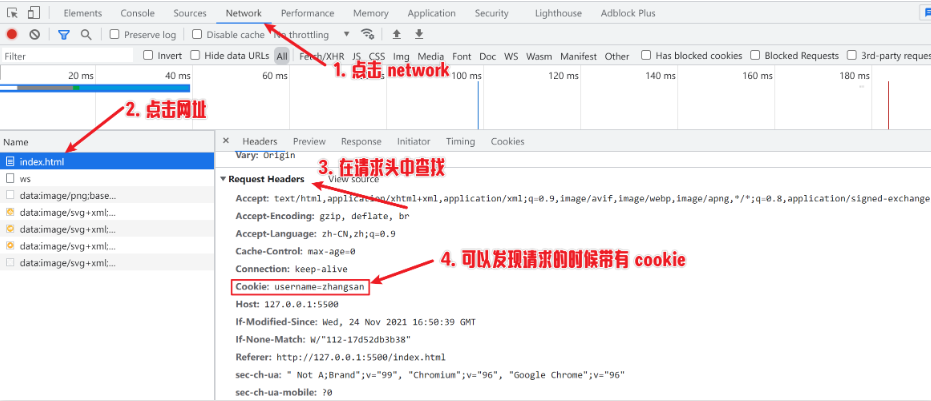Image resolution: width=931 pixels, height=401 pixels.
Task: Click the Filter text input
Action: tap(67, 56)
